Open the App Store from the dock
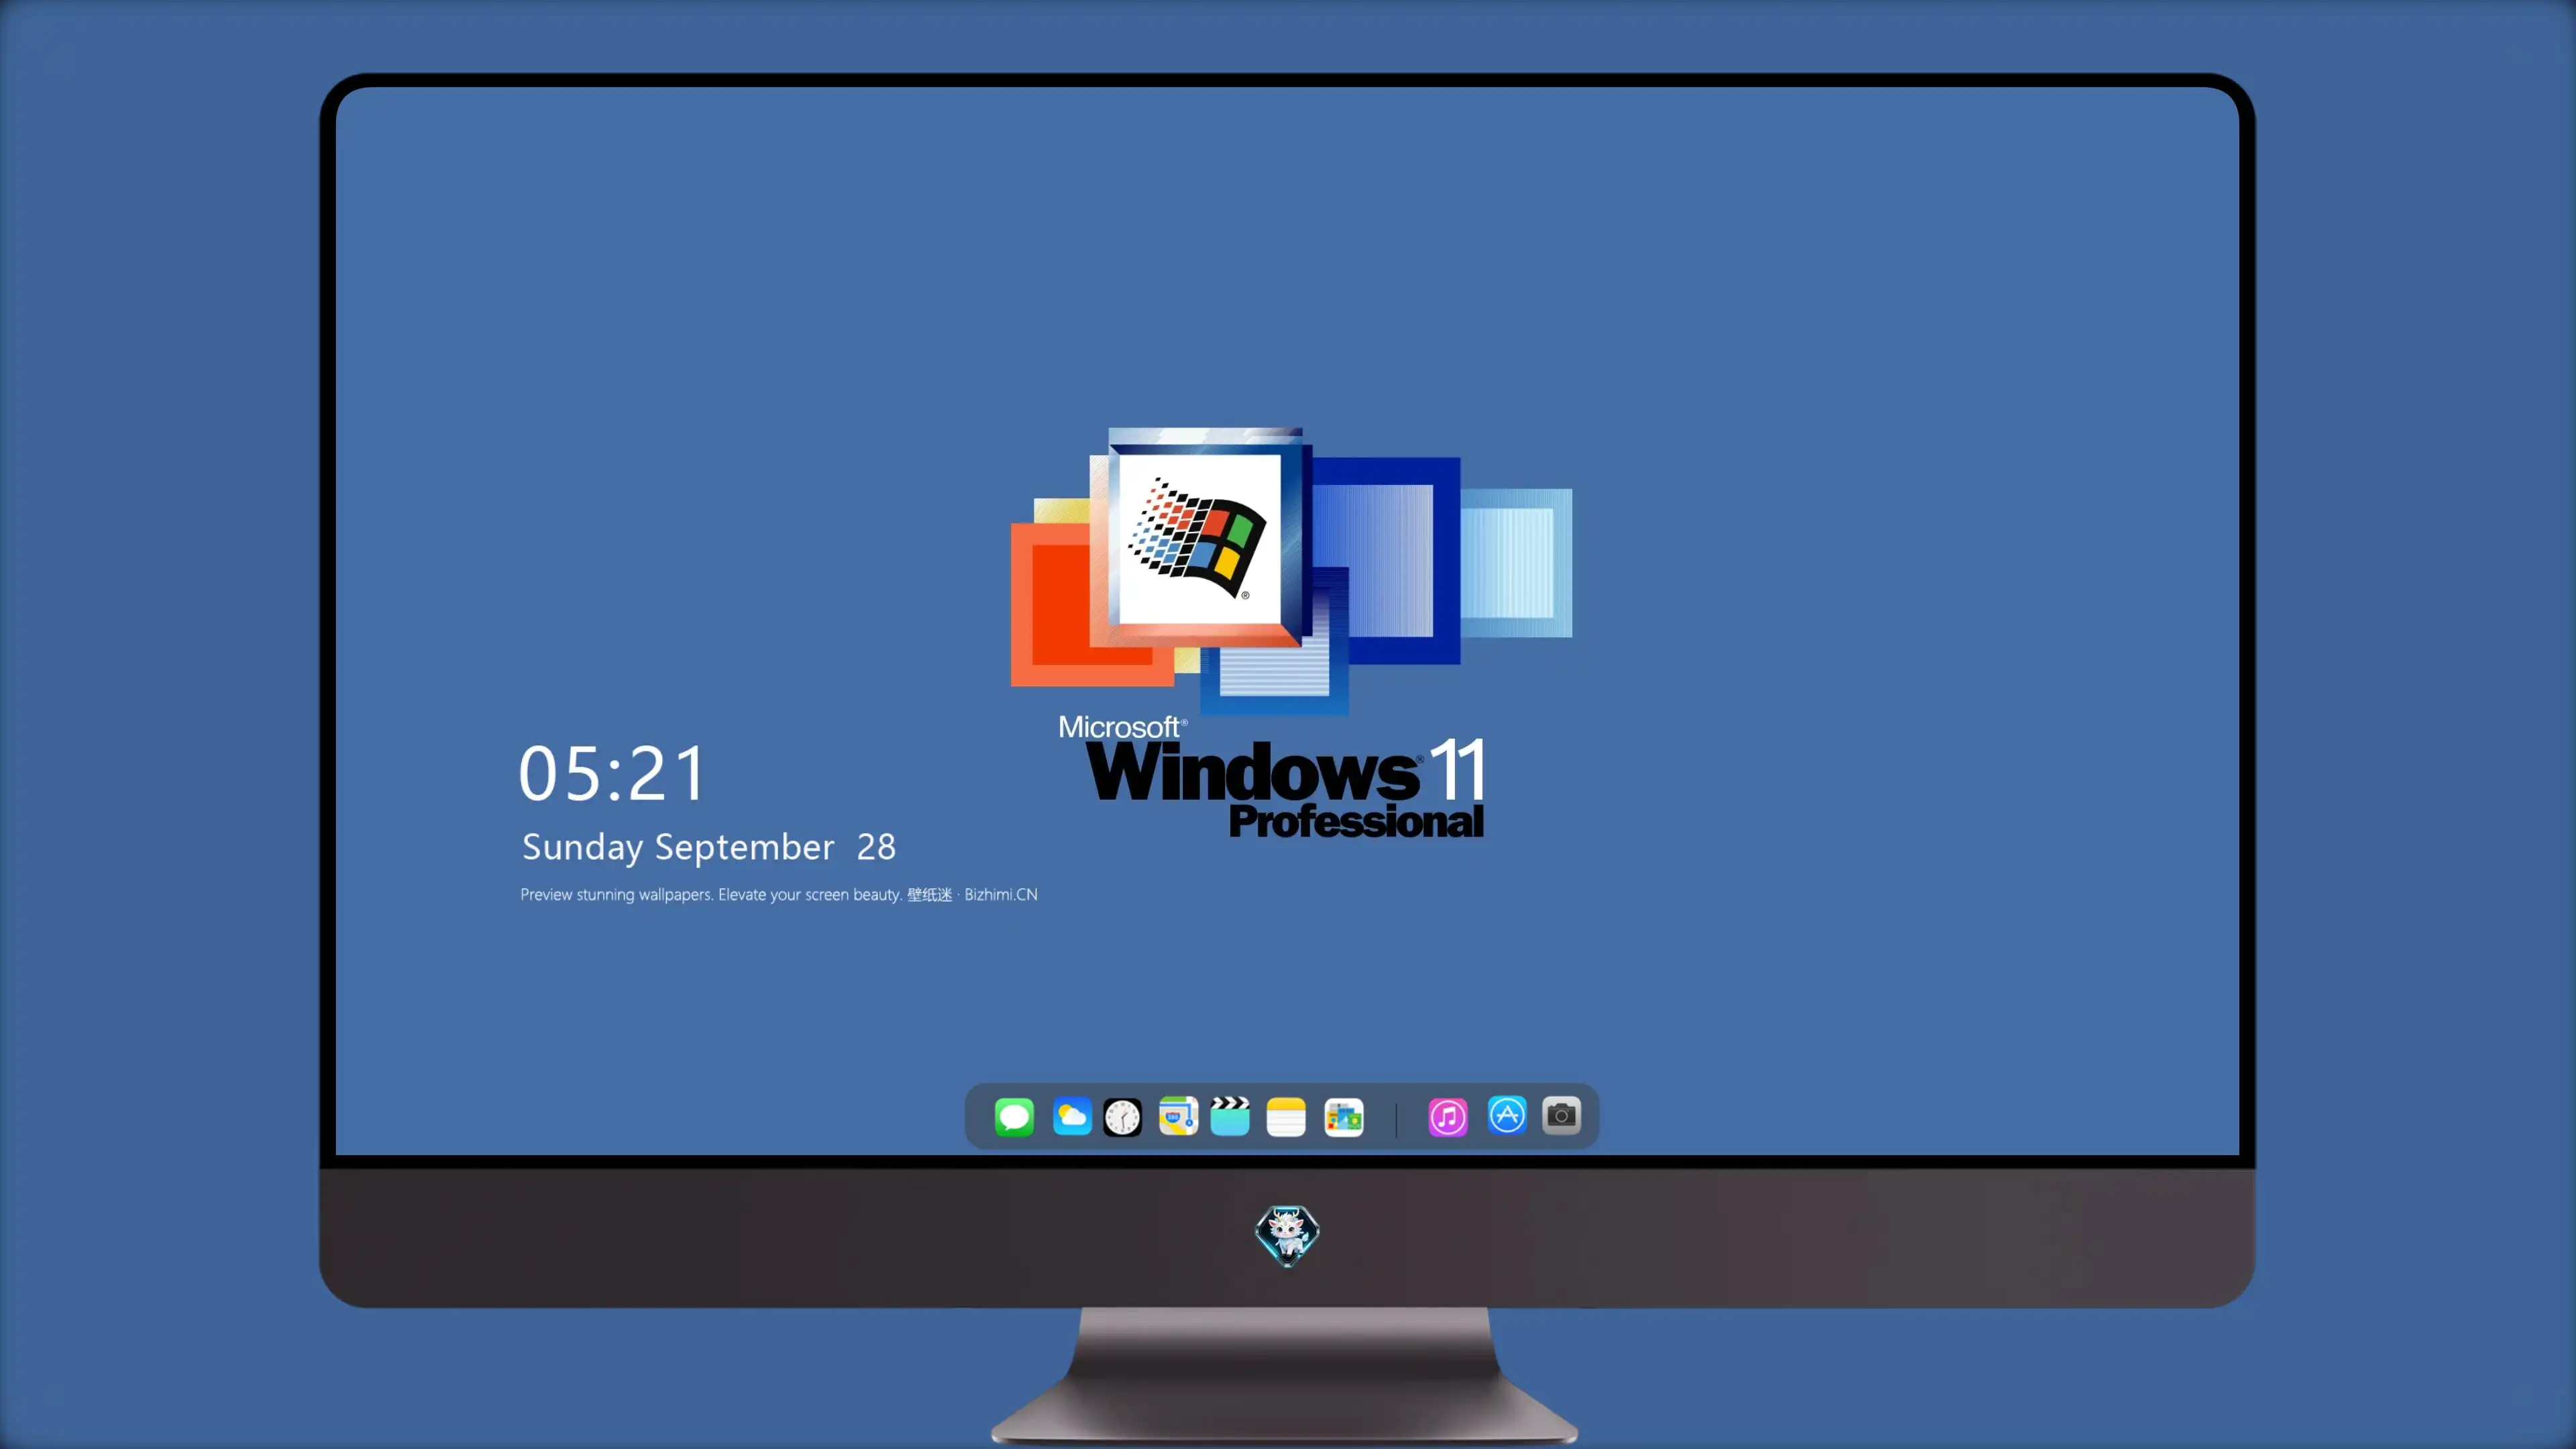Screen dimensions: 2576x1449 1507,1115
